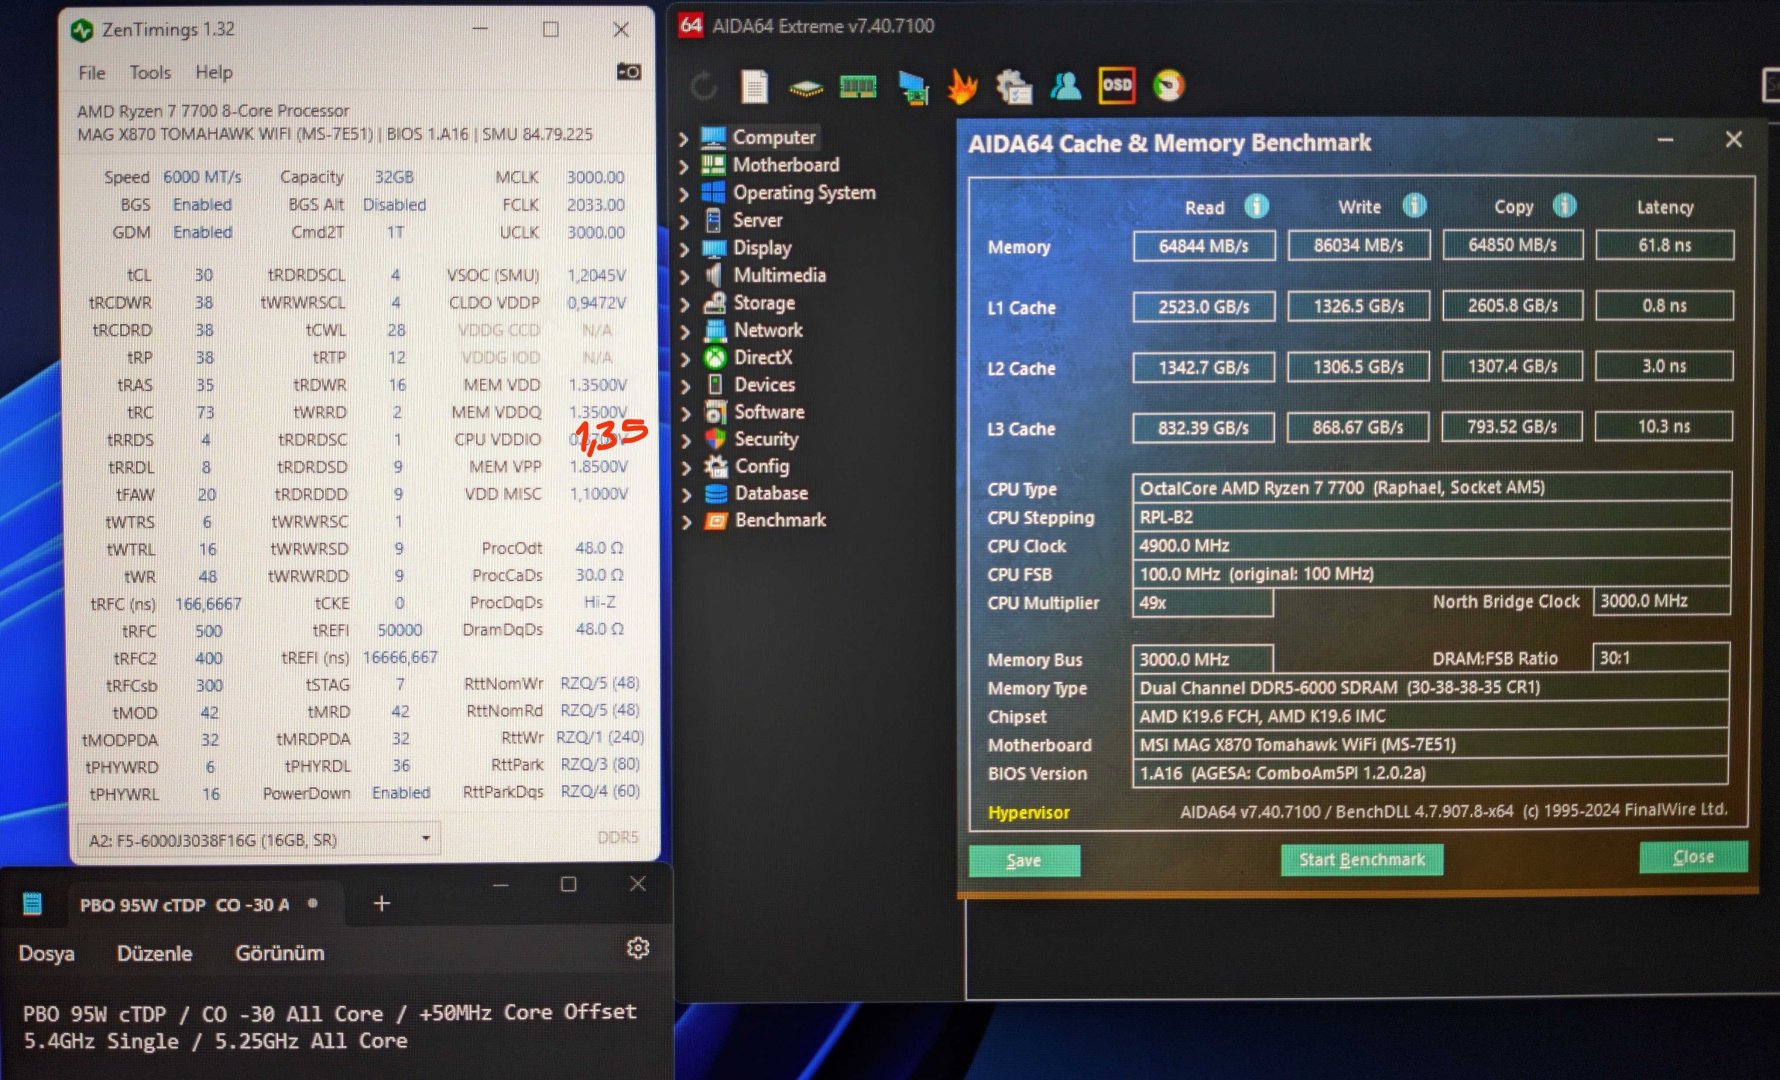Click the info icon beside Read

tap(1256, 206)
